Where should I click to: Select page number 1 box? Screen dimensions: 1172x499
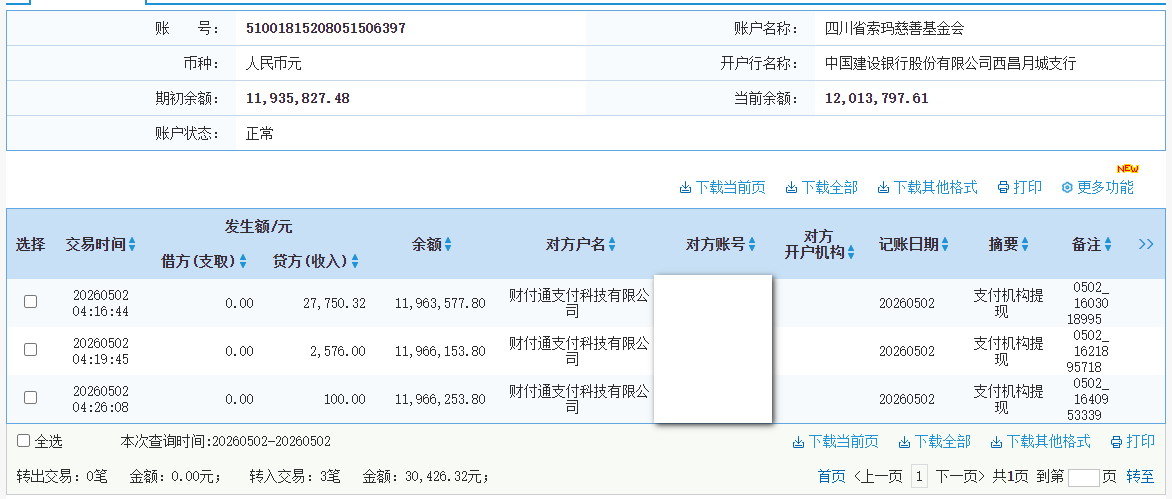[x=919, y=476]
